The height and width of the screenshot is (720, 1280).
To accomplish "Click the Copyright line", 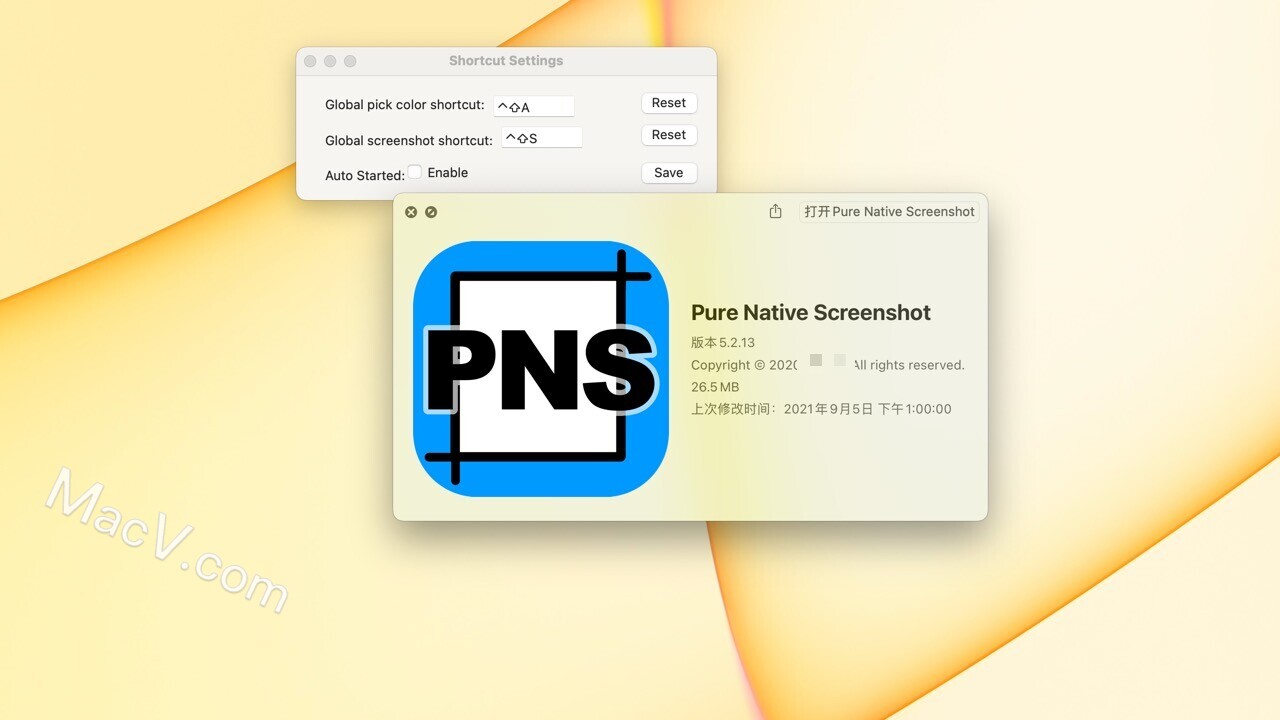I will click(x=828, y=365).
